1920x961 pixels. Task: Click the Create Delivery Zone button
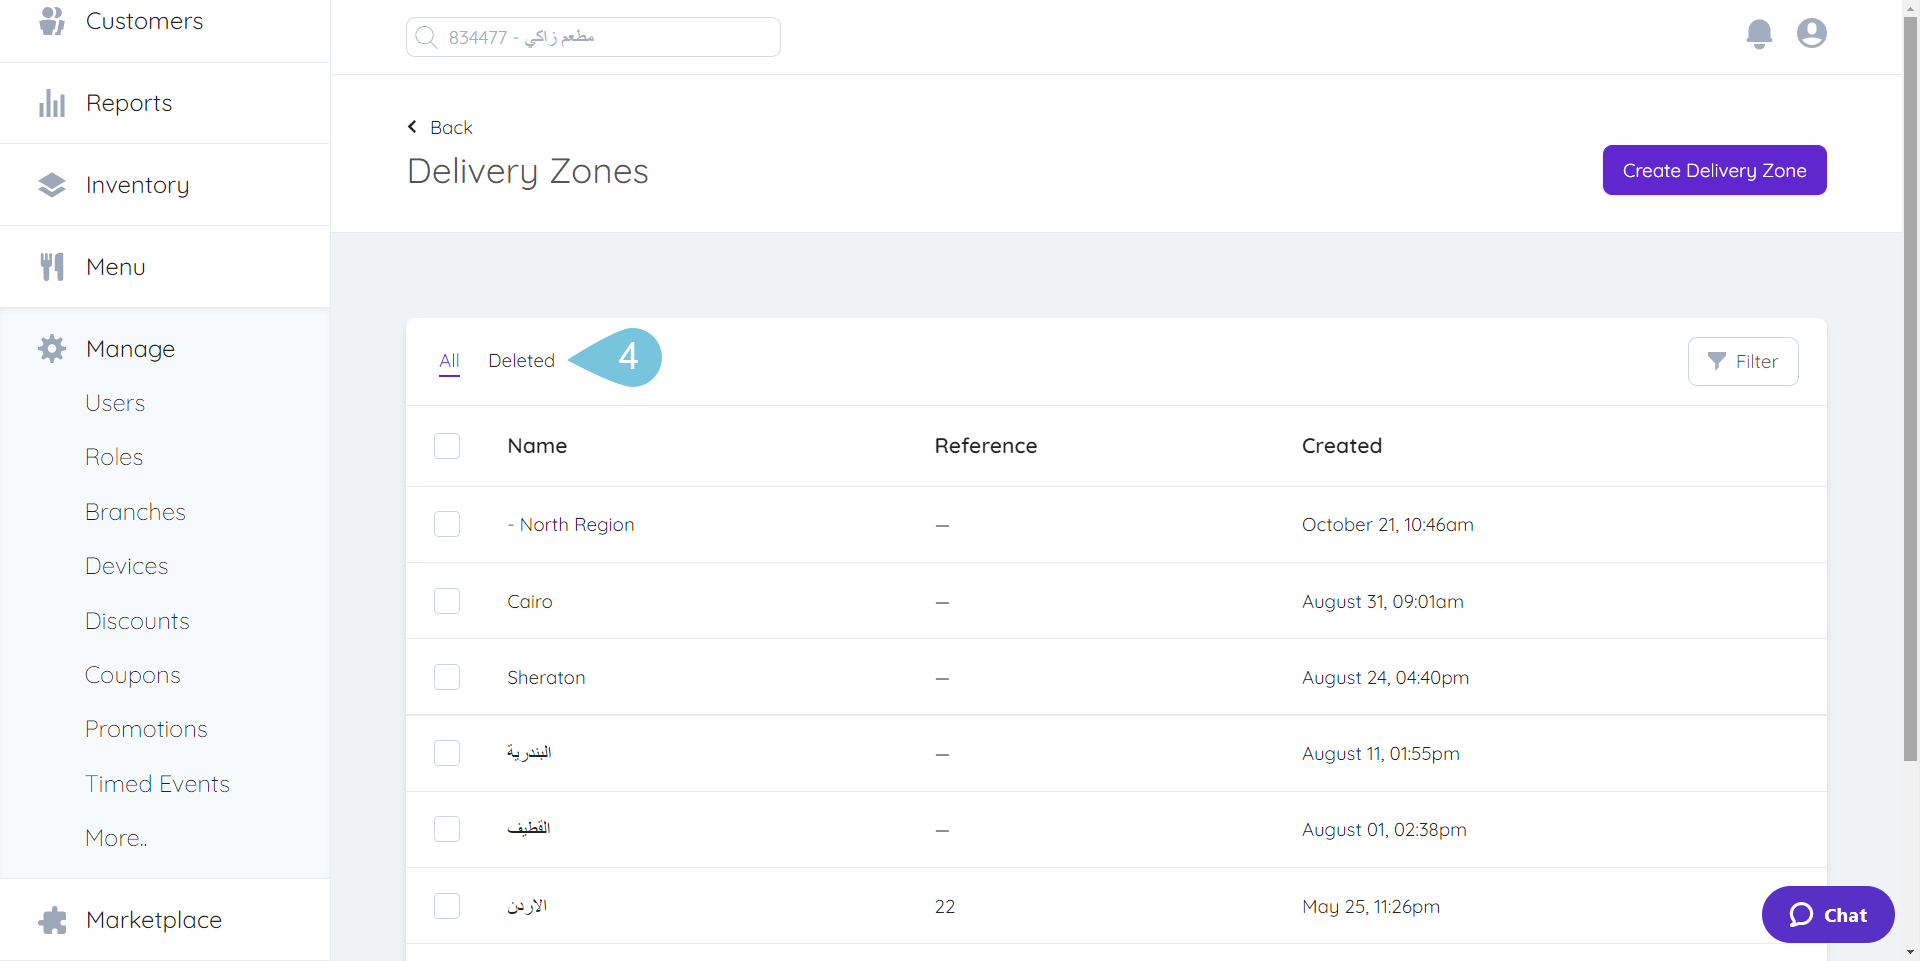point(1713,170)
